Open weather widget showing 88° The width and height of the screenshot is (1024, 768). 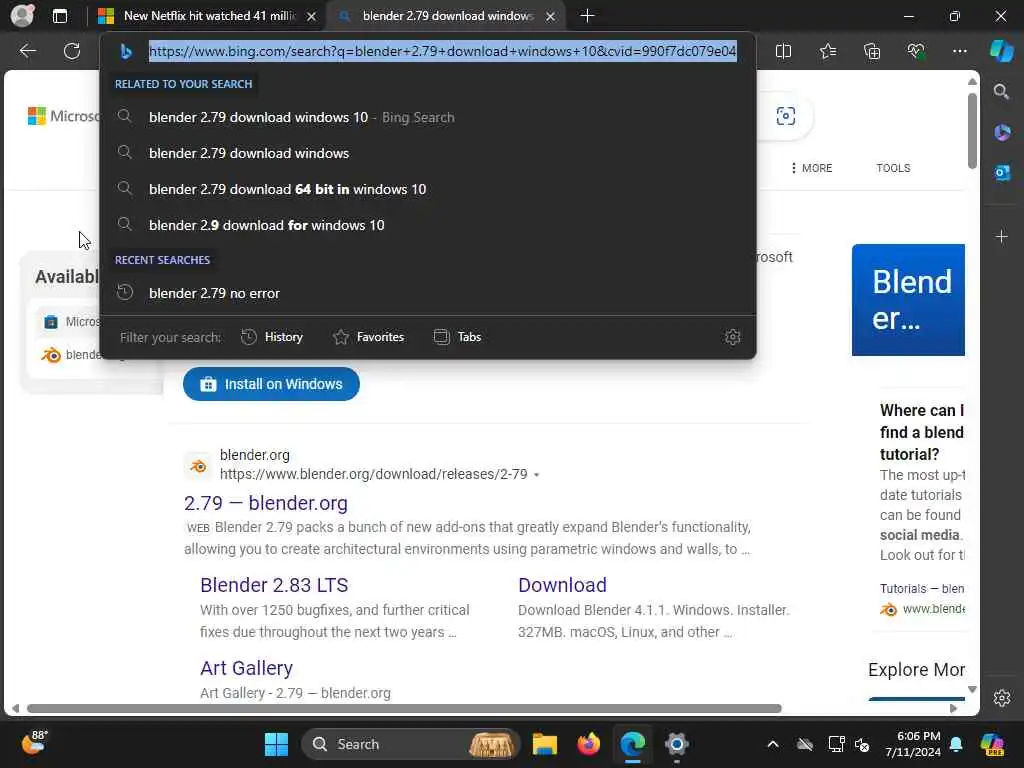tap(34, 743)
